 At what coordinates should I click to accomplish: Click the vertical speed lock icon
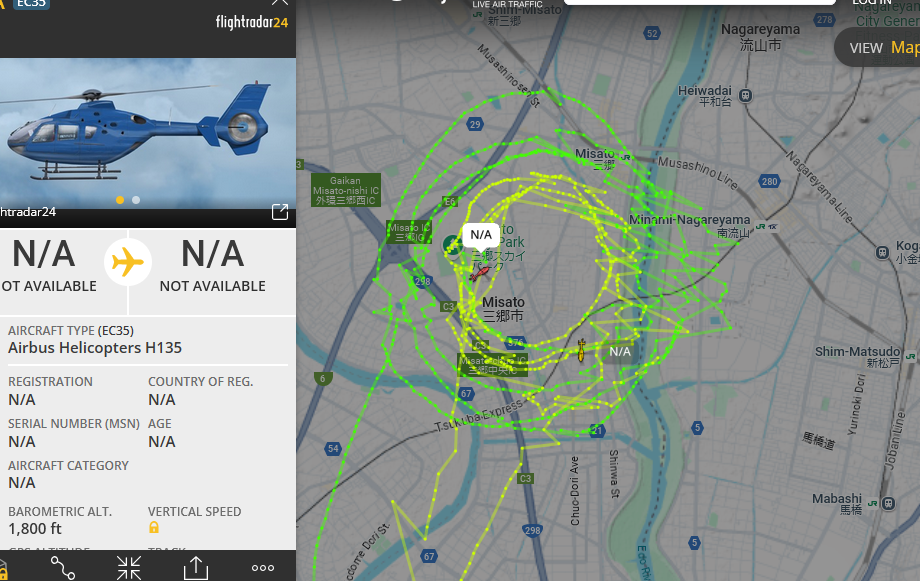click(154, 527)
